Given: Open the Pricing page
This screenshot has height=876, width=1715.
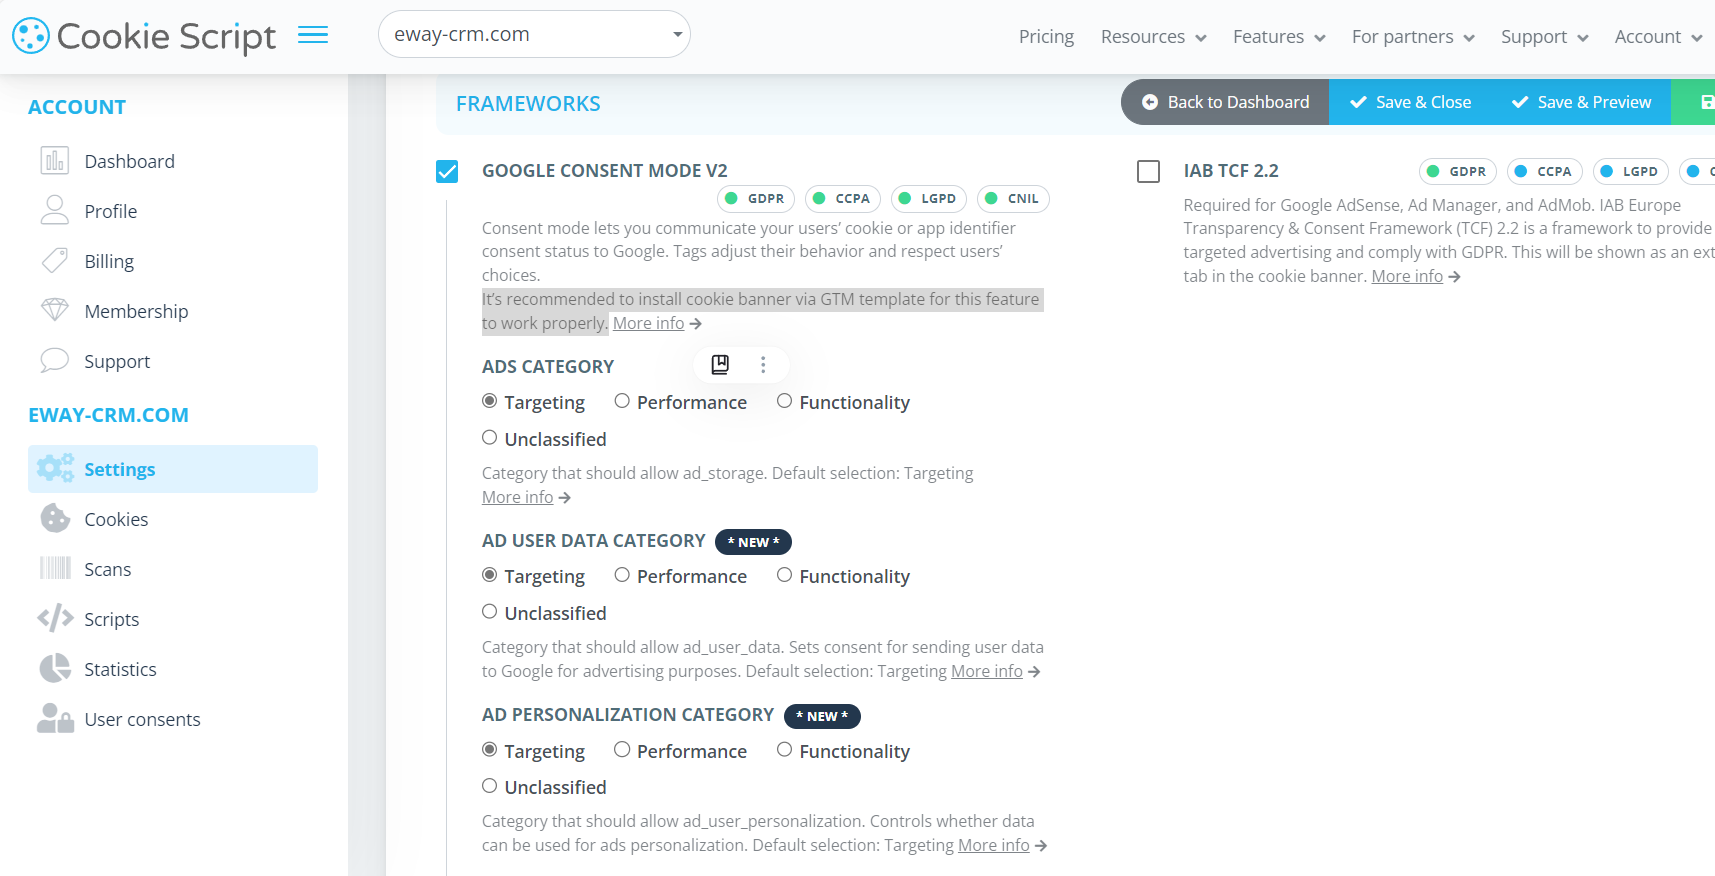Looking at the screenshot, I should pyautogui.click(x=1046, y=37).
